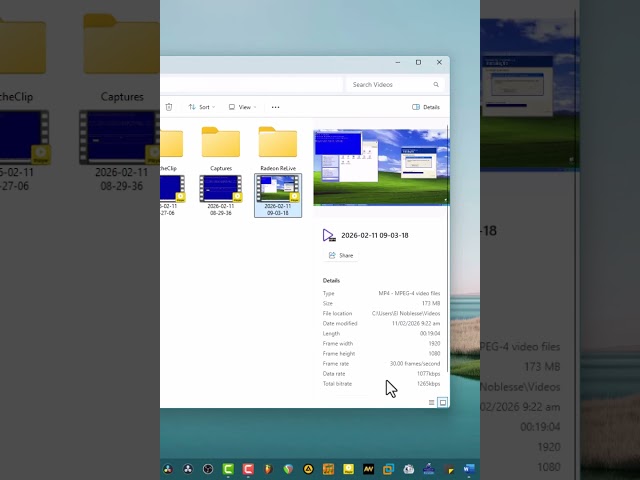Open the See more three-dots menu

276,107
